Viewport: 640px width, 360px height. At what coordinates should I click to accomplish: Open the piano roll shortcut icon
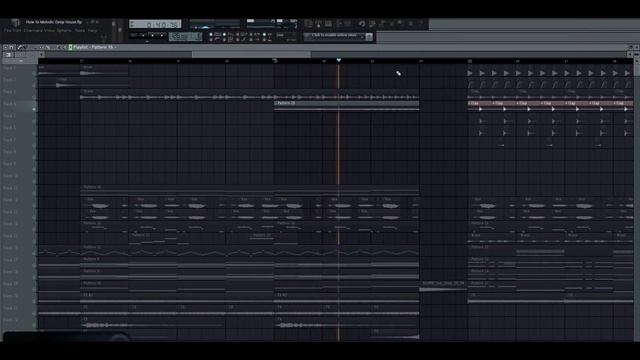point(328,24)
